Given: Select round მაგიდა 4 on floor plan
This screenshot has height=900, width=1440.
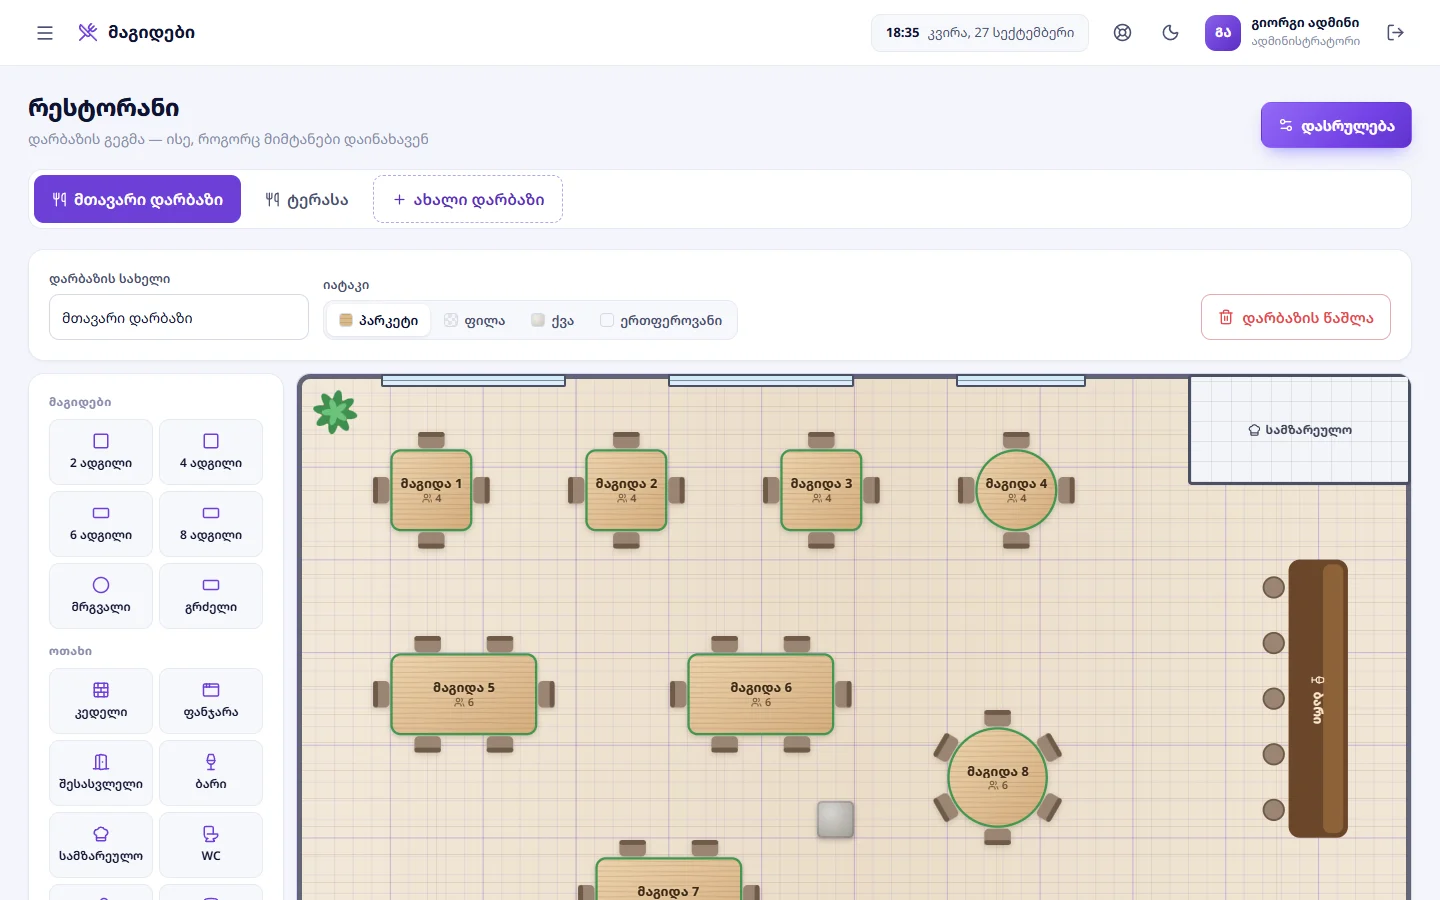Looking at the screenshot, I should click(1016, 490).
